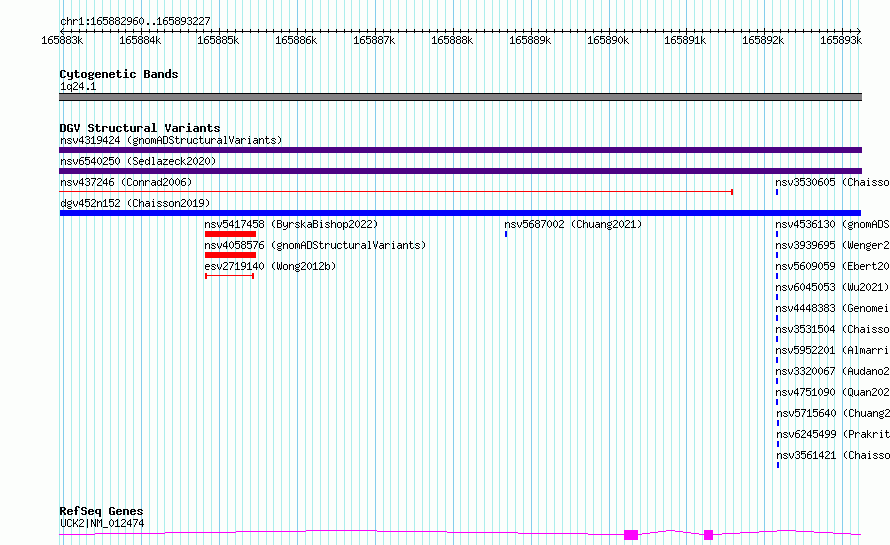
Task: Open nsv5417458 ByrskaBishop2022 variant label
Action: pyautogui.click(x=291, y=224)
